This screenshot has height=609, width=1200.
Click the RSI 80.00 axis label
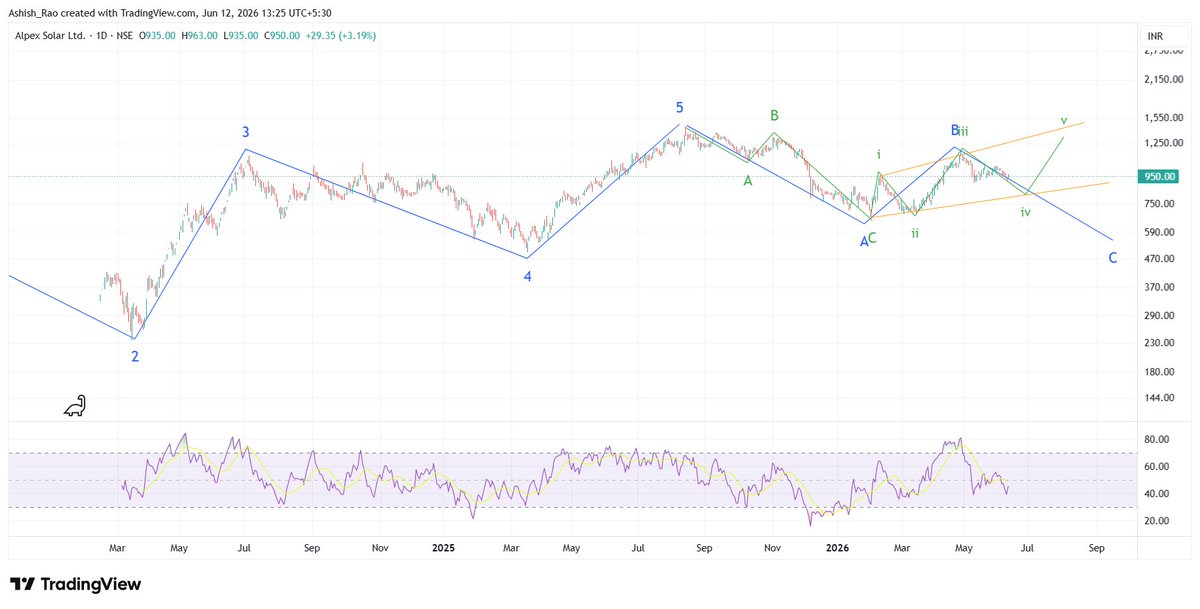point(1158,439)
